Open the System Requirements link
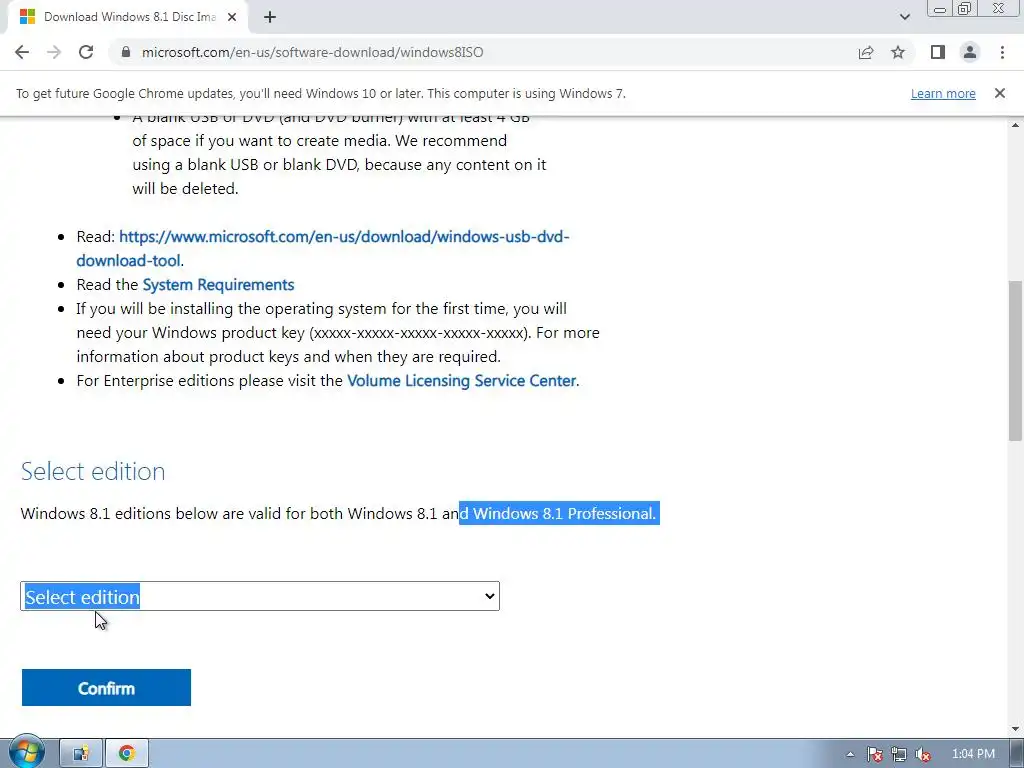This screenshot has height=768, width=1024. pyautogui.click(x=218, y=285)
